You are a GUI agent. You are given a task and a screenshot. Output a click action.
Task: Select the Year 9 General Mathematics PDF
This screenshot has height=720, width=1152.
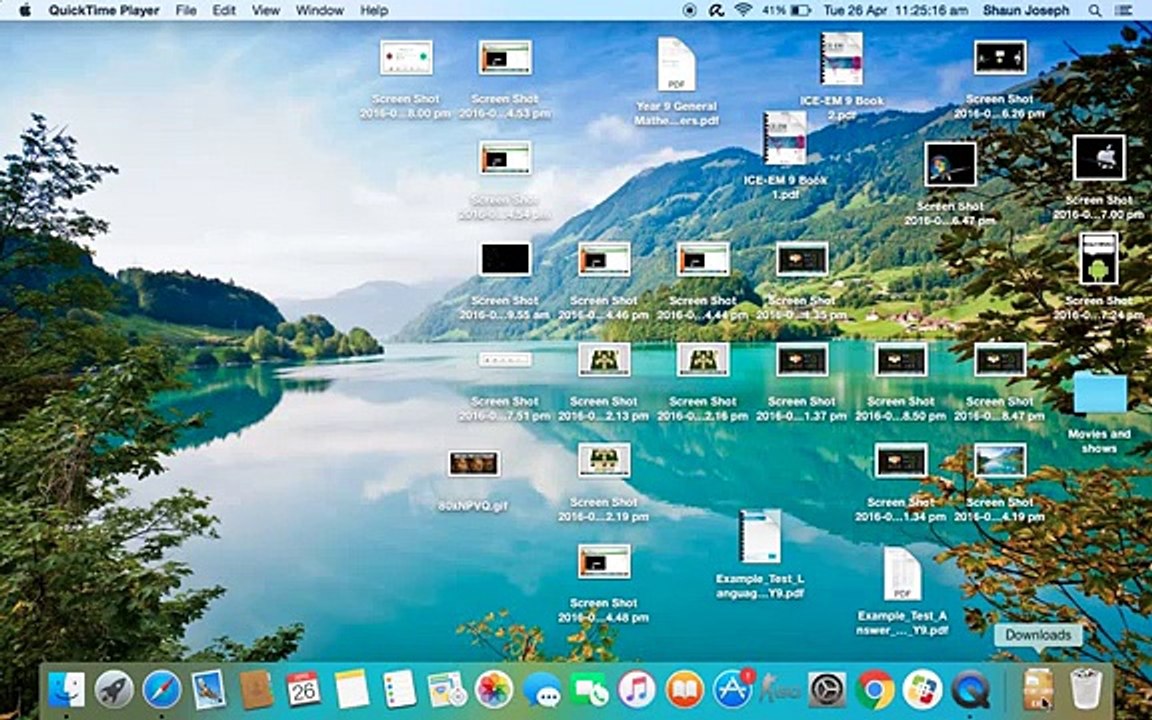pos(676,65)
